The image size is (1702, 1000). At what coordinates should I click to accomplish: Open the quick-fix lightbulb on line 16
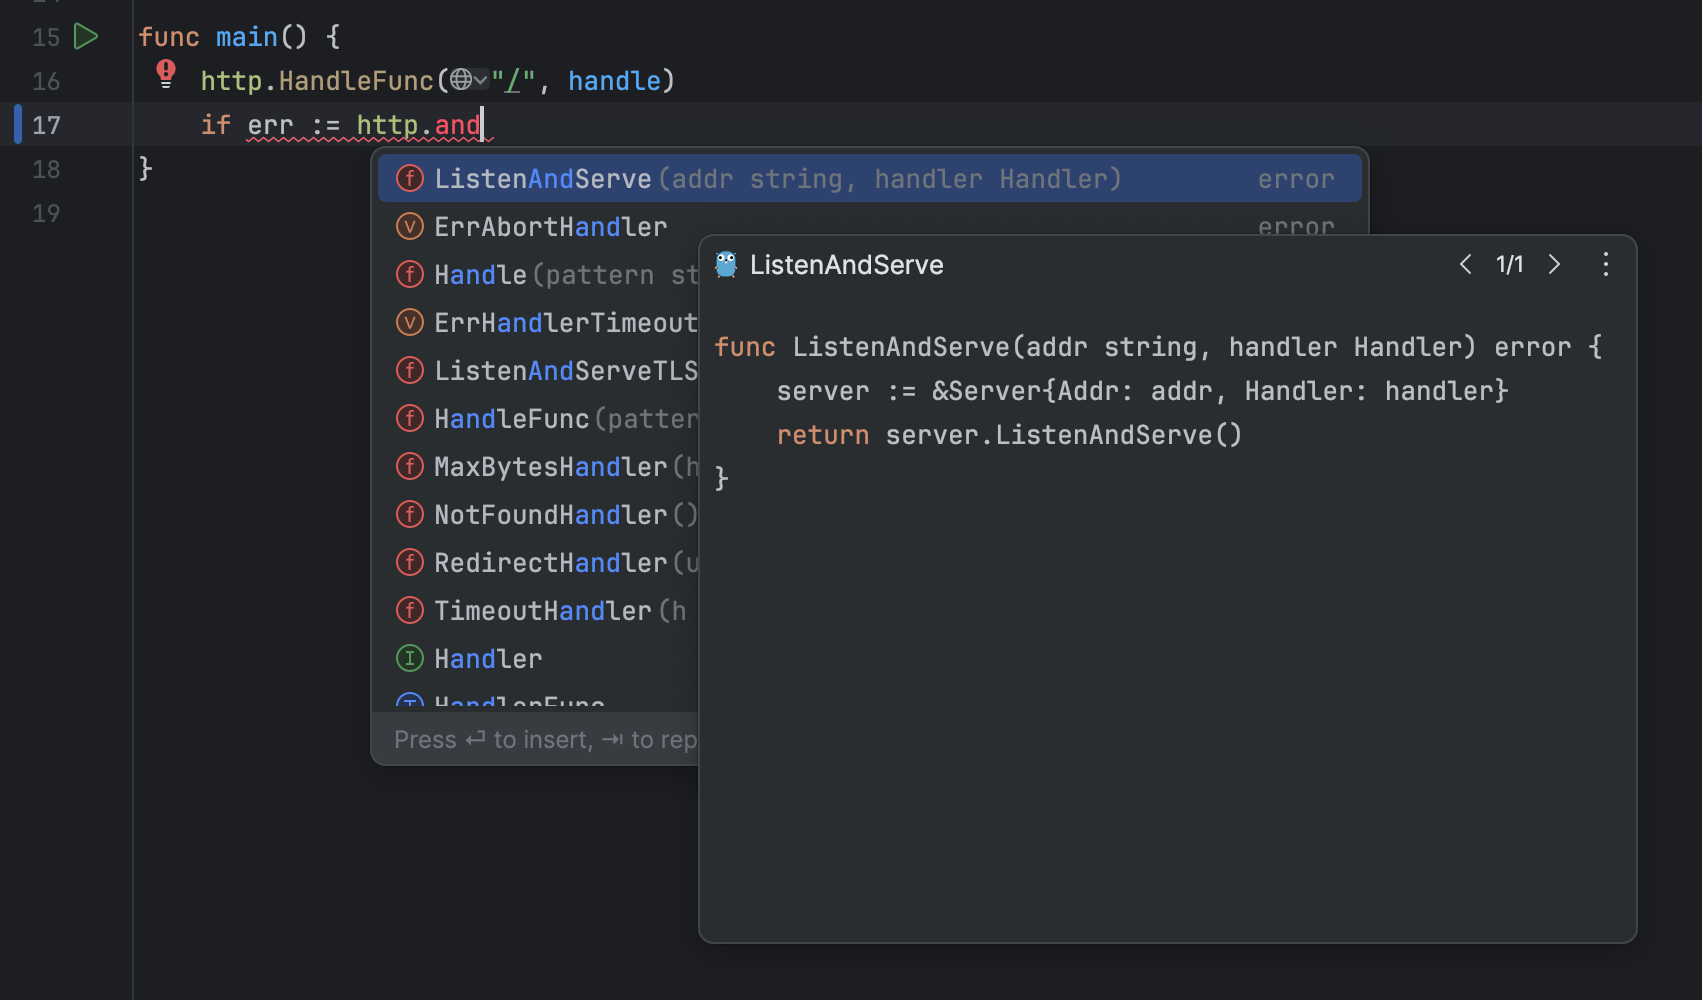[165, 73]
